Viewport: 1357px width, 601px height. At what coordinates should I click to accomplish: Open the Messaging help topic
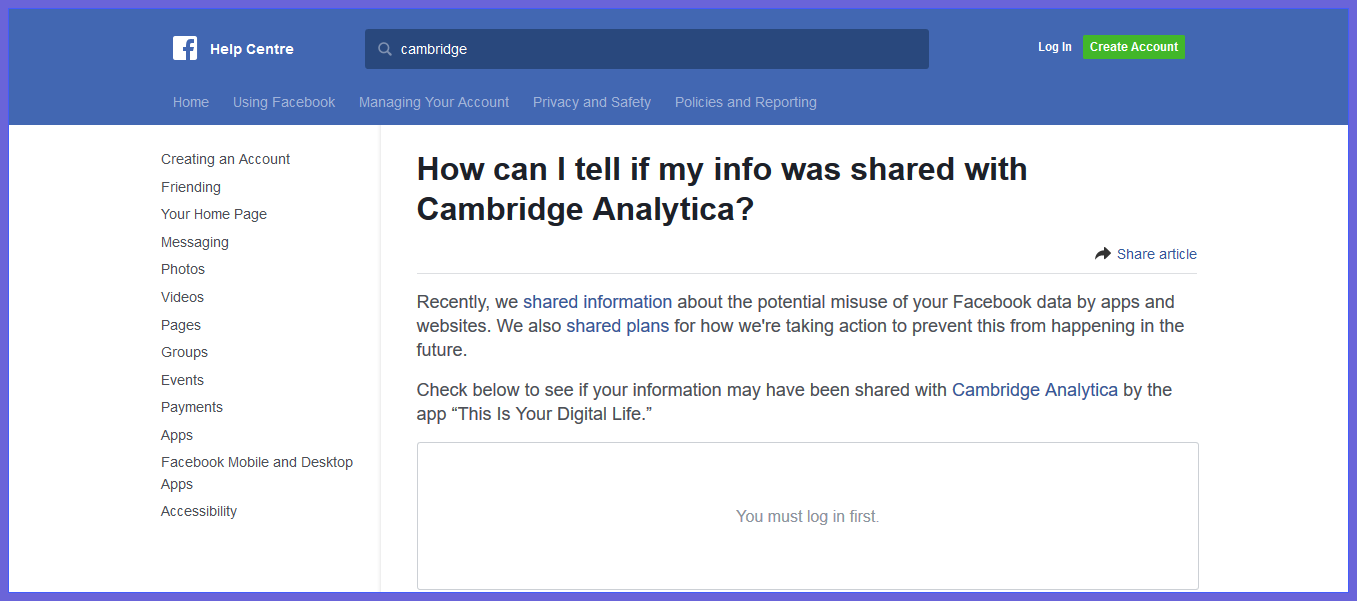pos(195,242)
